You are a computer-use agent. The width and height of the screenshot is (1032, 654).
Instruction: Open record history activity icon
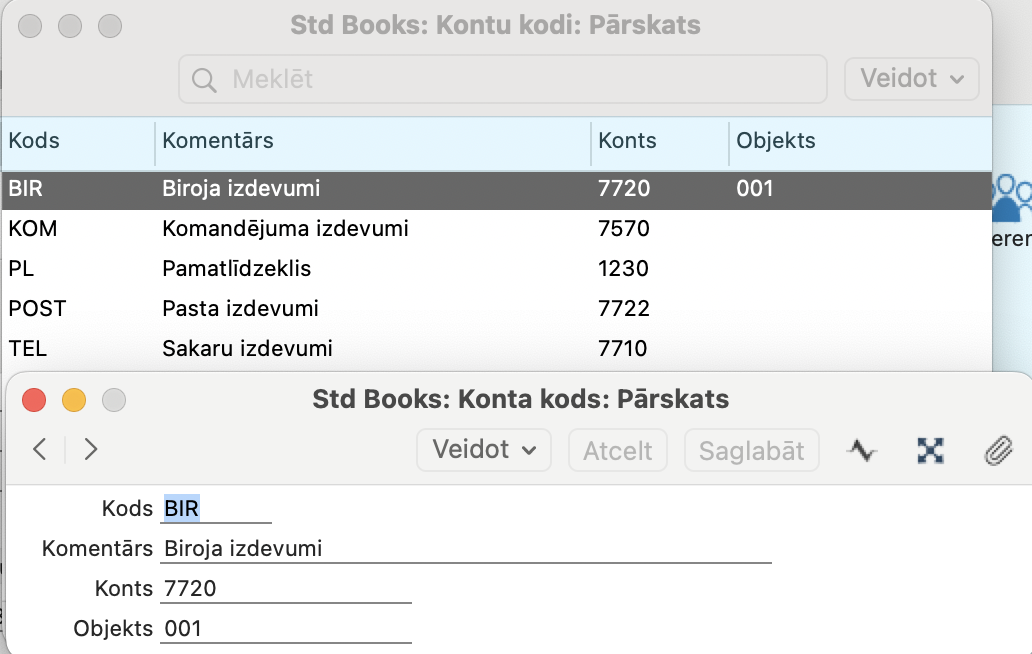point(861,451)
